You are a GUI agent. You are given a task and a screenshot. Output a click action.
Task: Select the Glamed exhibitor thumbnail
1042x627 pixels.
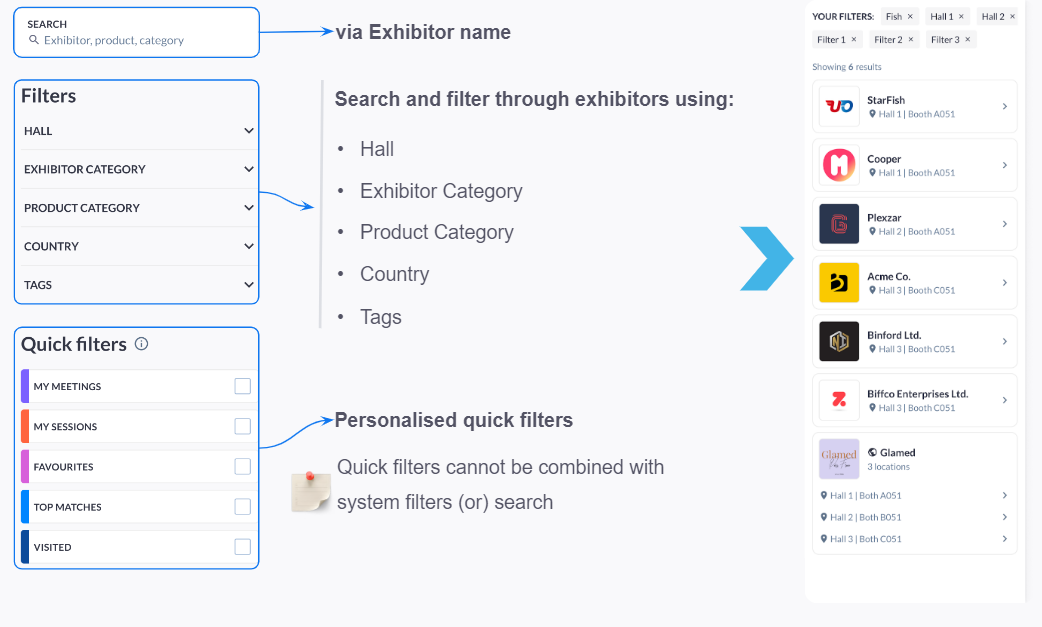coord(839,459)
